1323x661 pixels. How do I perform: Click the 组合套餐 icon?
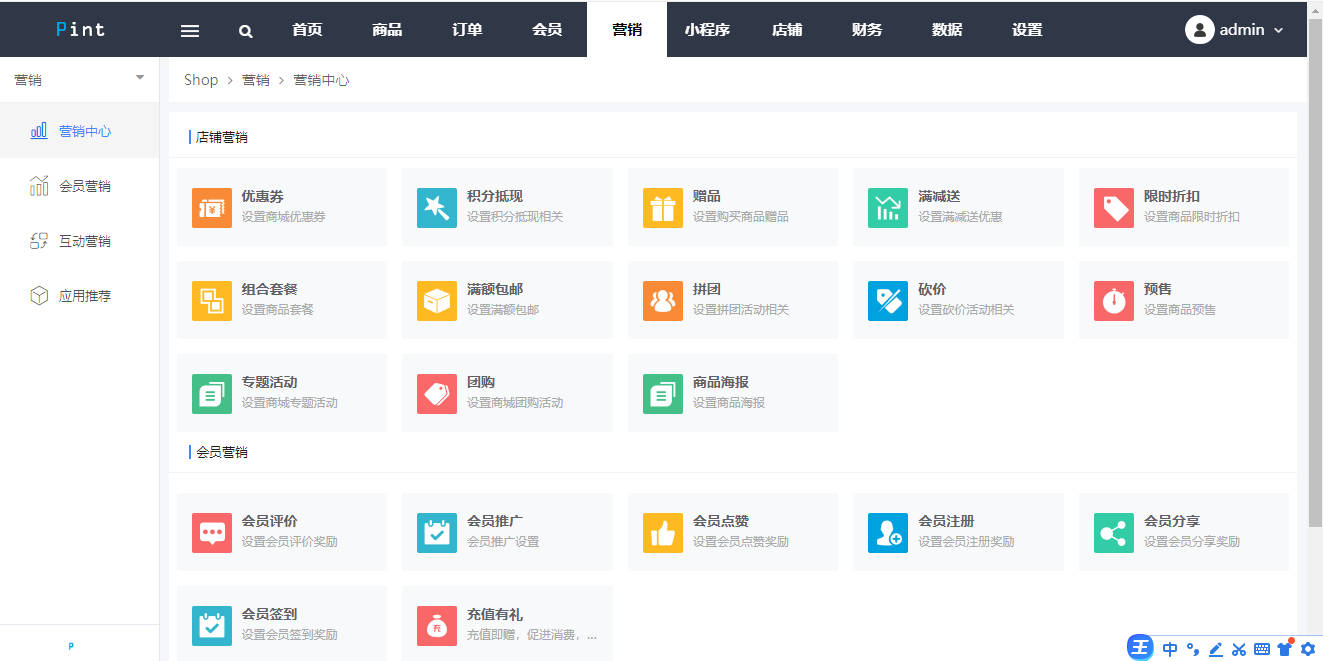coord(211,300)
